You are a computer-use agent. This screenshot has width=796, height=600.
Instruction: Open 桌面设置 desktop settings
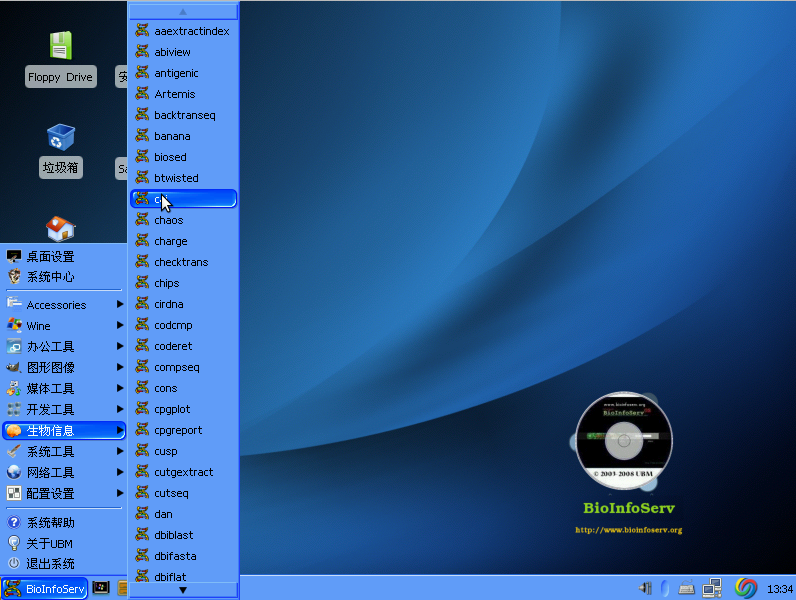tap(64, 256)
